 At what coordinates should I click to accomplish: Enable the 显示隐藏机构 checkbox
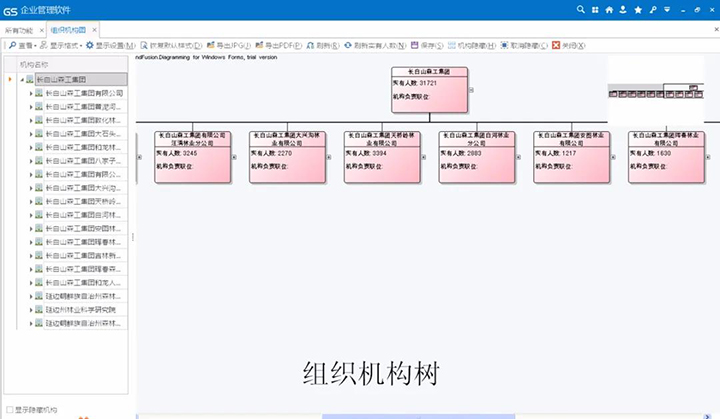click(x=9, y=410)
